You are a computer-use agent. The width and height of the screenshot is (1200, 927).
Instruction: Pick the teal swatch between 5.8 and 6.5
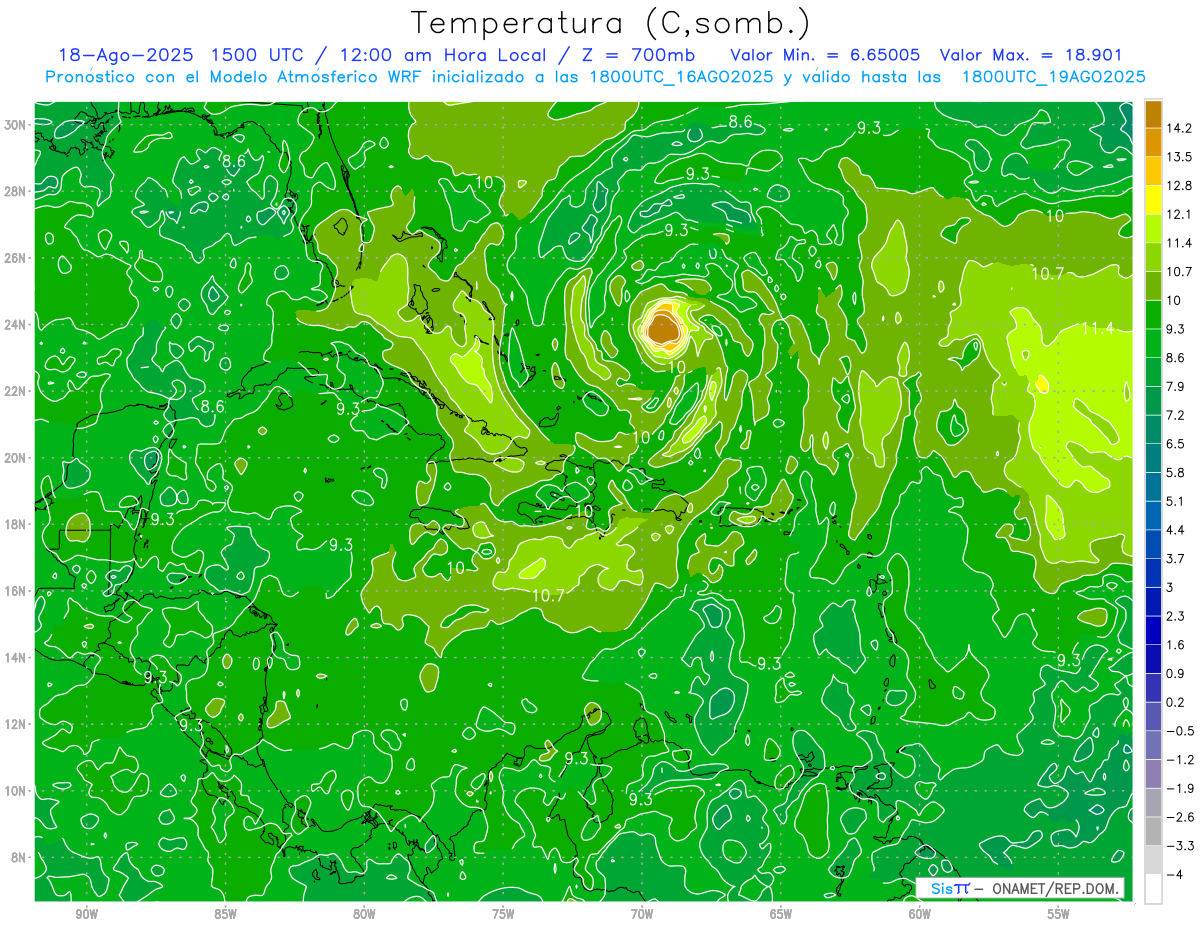click(x=1153, y=458)
